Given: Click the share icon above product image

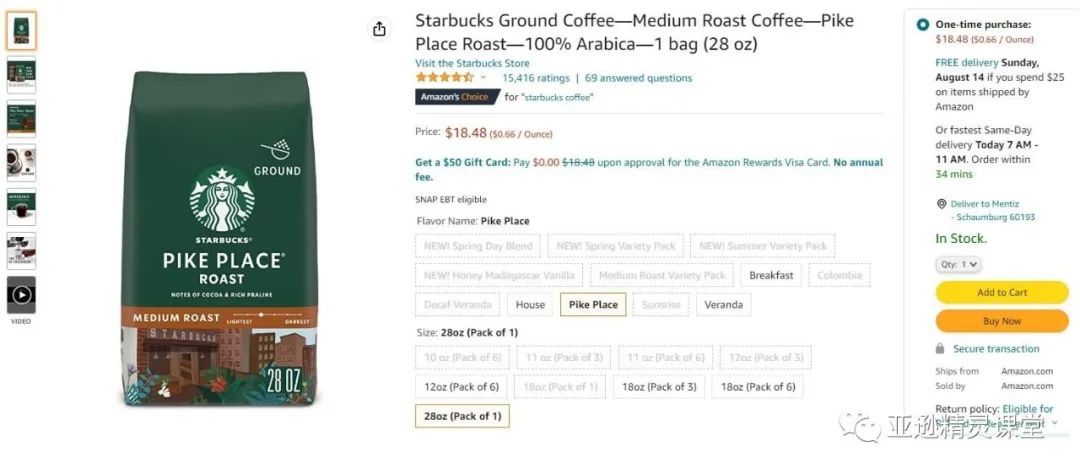Looking at the screenshot, I should [379, 30].
